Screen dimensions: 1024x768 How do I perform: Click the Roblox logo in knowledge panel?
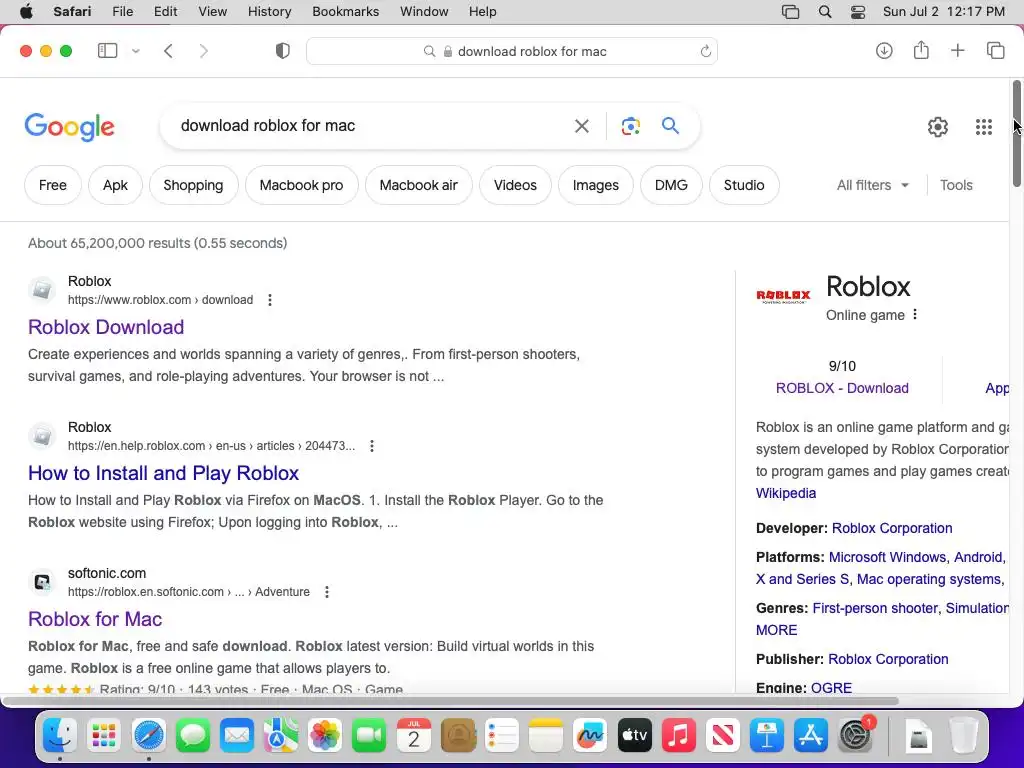coord(783,296)
